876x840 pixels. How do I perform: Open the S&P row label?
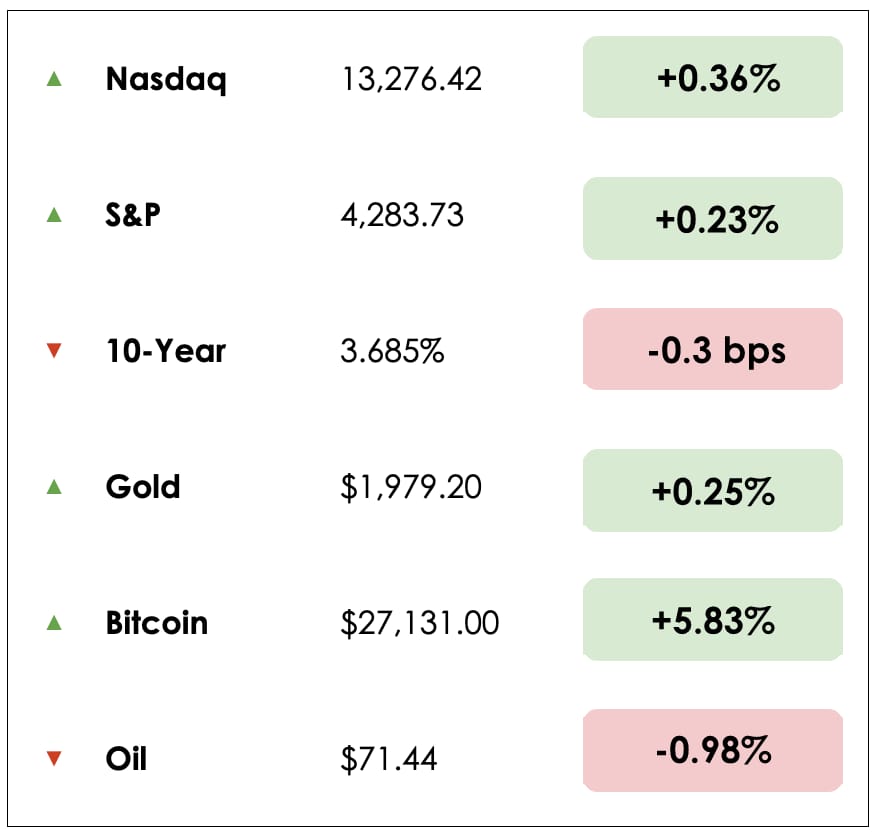pos(133,214)
